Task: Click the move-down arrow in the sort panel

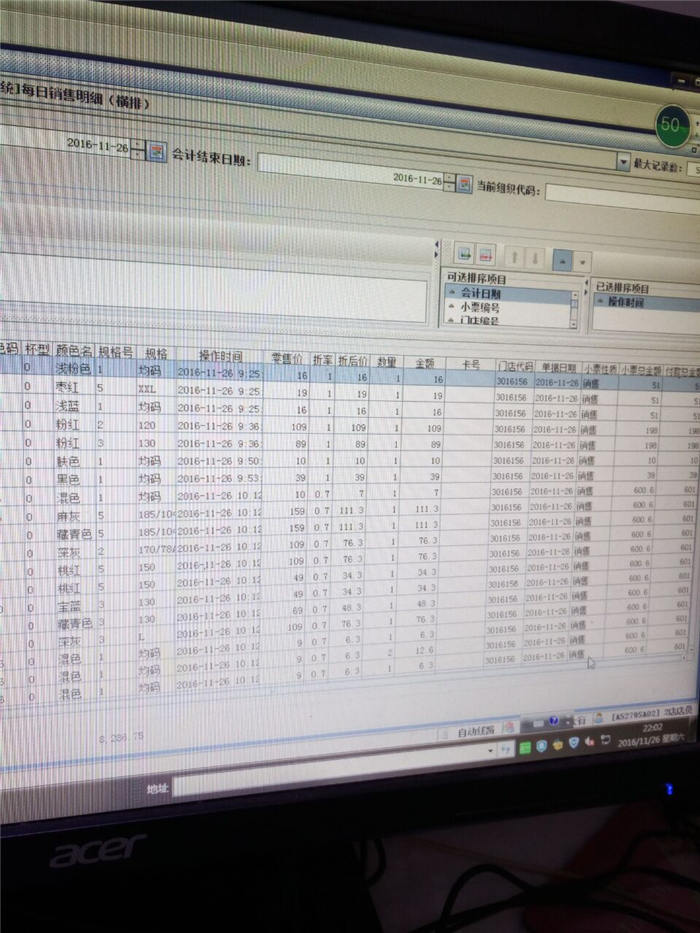Action: (536, 258)
